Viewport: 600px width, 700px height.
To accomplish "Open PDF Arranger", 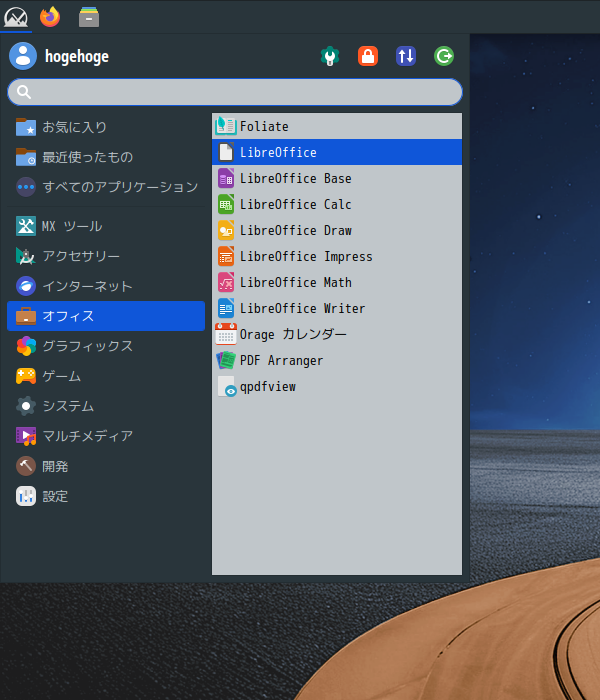I will (x=337, y=361).
